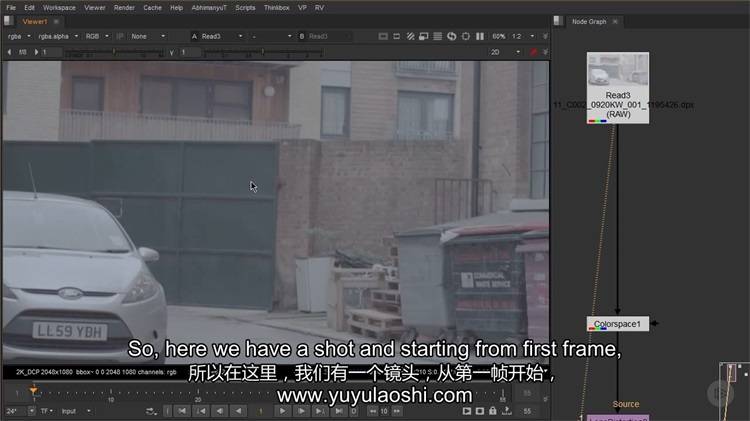This screenshot has height=421, width=750.
Task: Pause the viewer with the pause icon
Action: (480, 36)
